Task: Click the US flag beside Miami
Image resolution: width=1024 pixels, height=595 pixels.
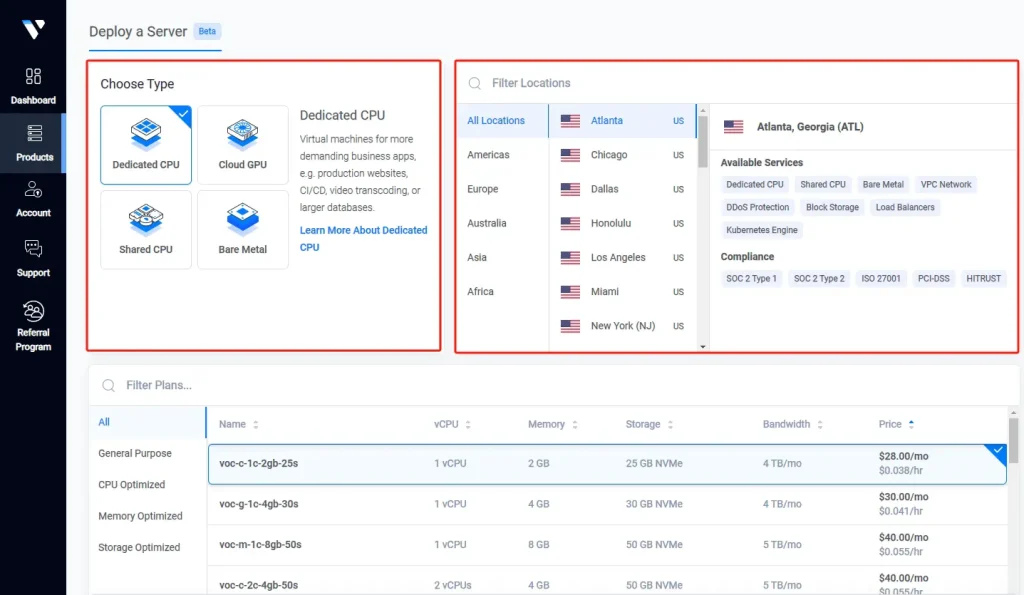Action: tap(570, 292)
